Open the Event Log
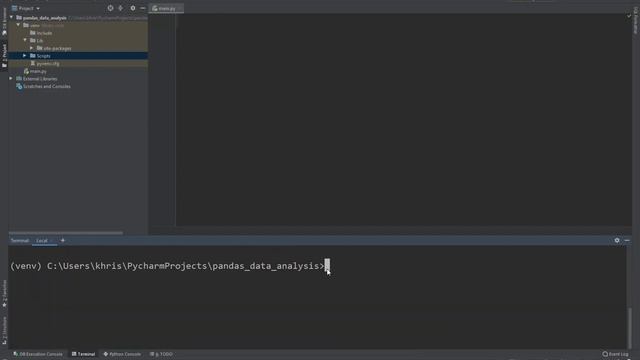This screenshot has height=360, width=640. (x=616, y=354)
